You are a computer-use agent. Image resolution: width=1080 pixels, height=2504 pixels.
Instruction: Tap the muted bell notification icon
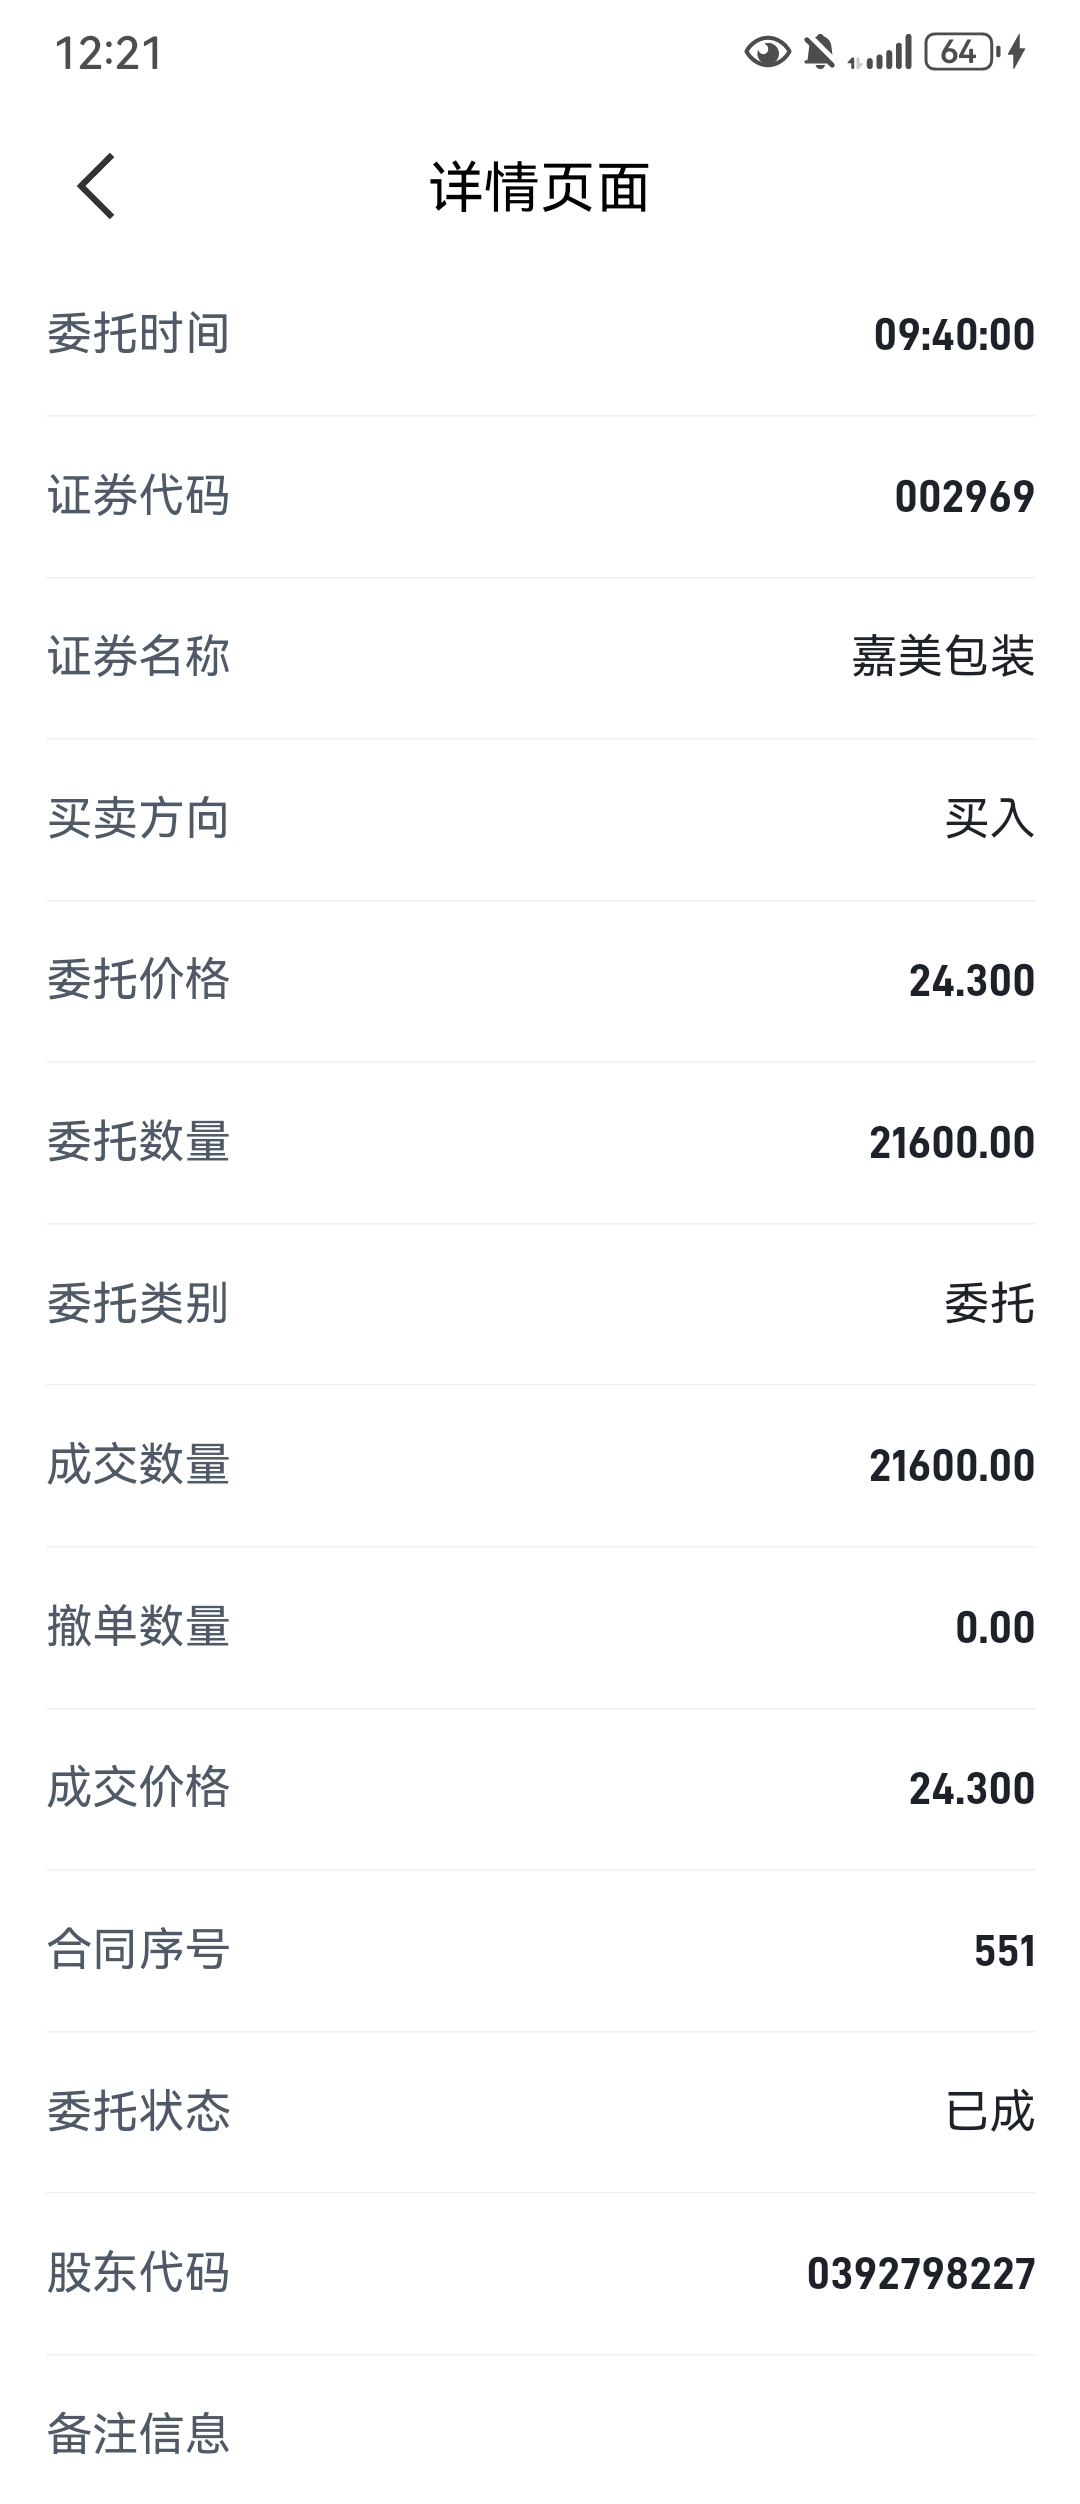(819, 52)
